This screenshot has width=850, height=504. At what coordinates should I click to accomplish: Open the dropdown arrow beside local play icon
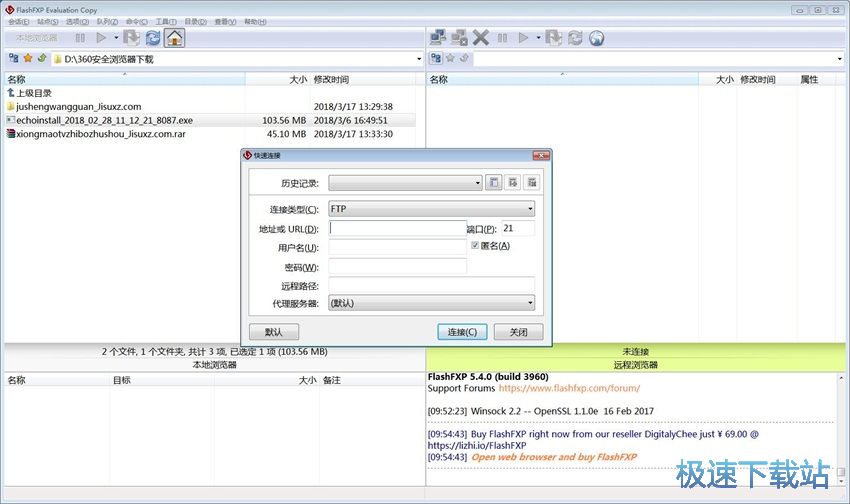(116, 38)
